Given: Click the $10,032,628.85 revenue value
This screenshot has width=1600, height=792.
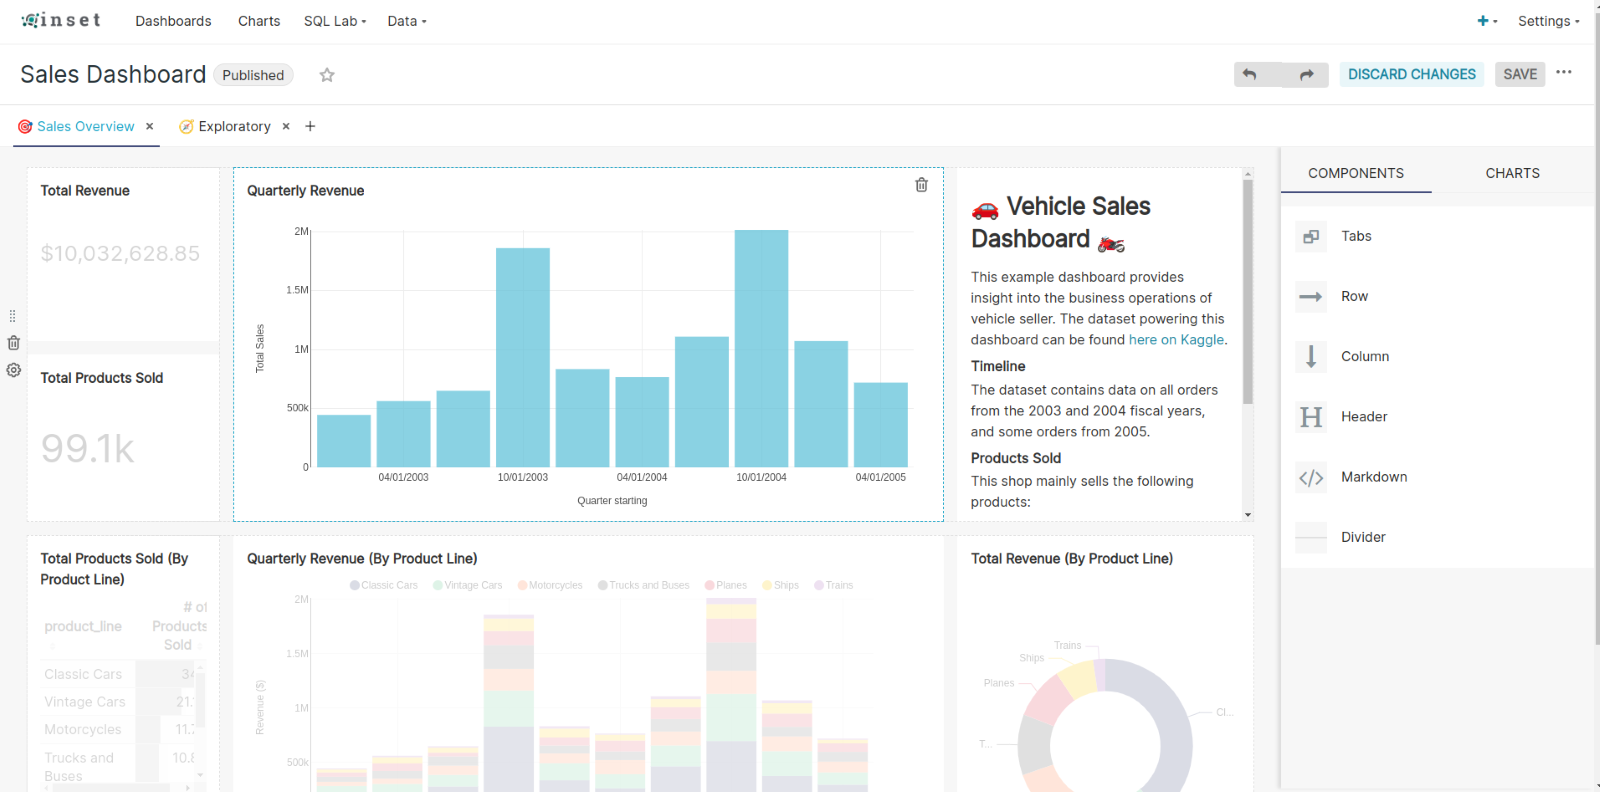Looking at the screenshot, I should (x=120, y=253).
